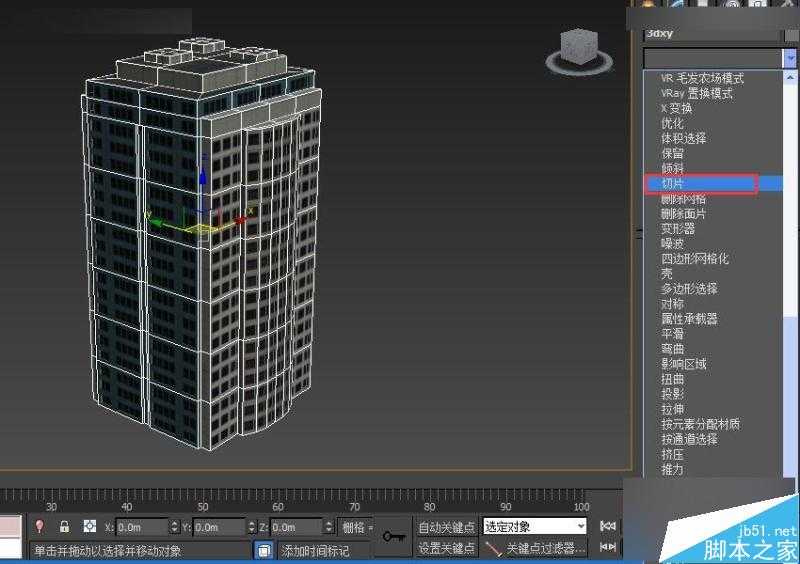
Task: Click the blue Z-axis arrow of the move gizmo
Action: [203, 176]
